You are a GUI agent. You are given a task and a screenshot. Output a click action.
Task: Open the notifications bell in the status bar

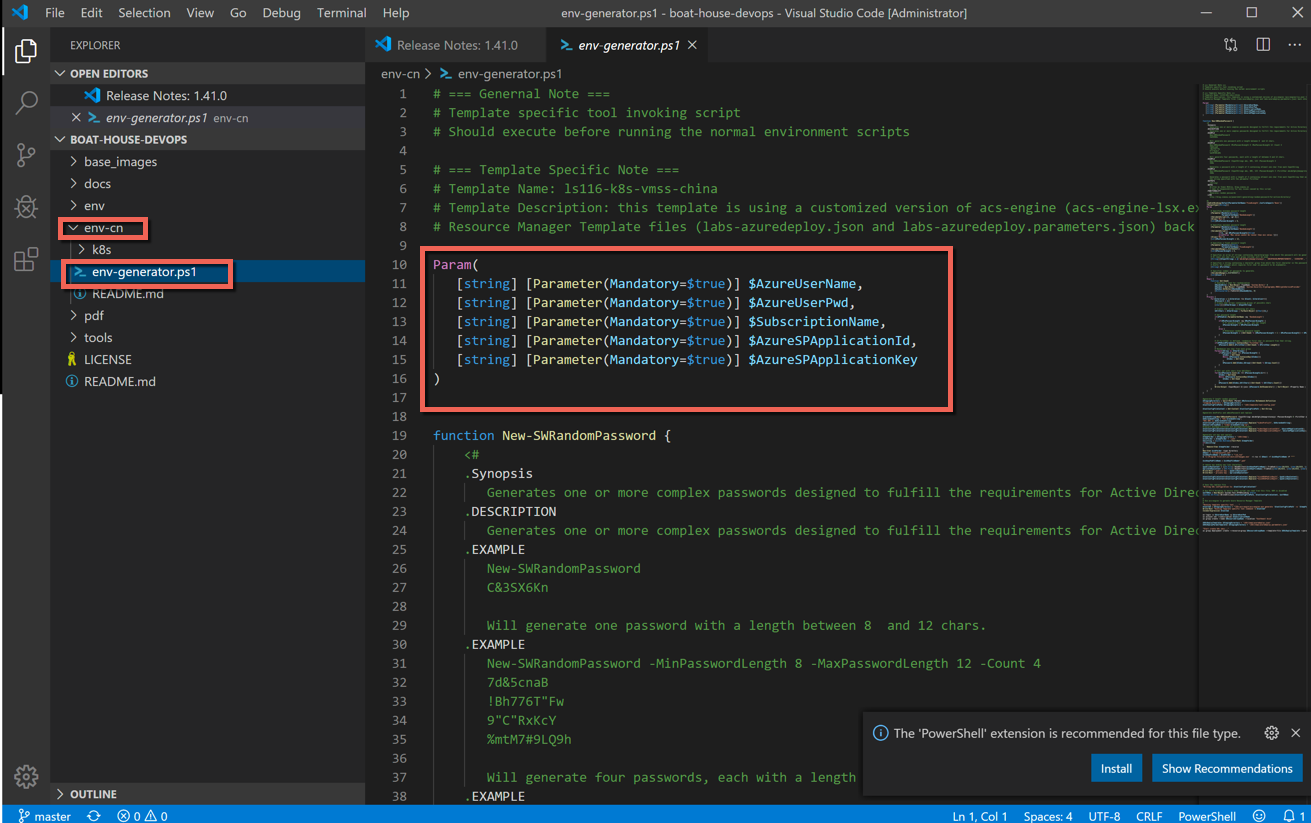point(1293,815)
